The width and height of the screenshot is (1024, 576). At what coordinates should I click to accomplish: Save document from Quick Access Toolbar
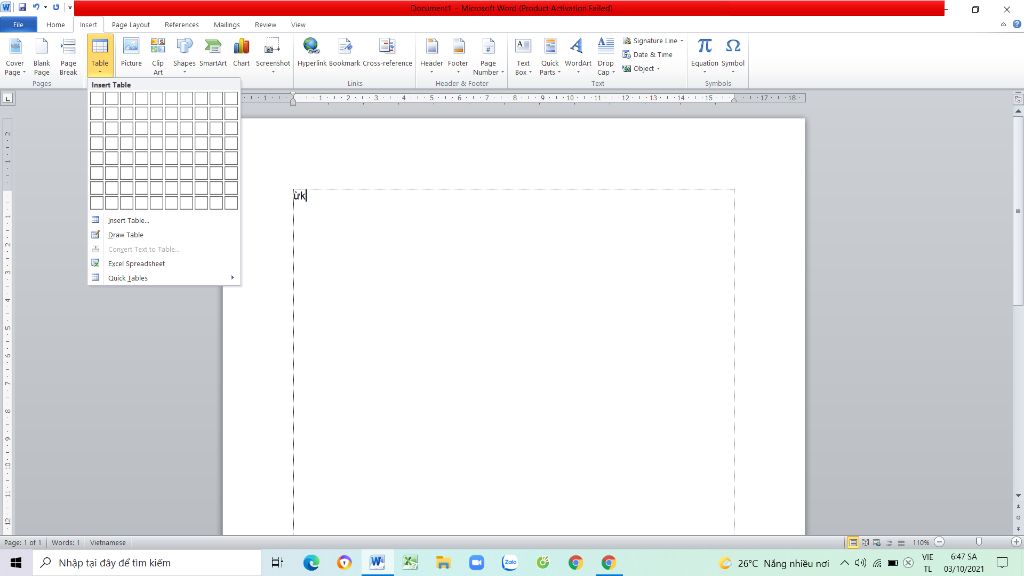click(22, 7)
